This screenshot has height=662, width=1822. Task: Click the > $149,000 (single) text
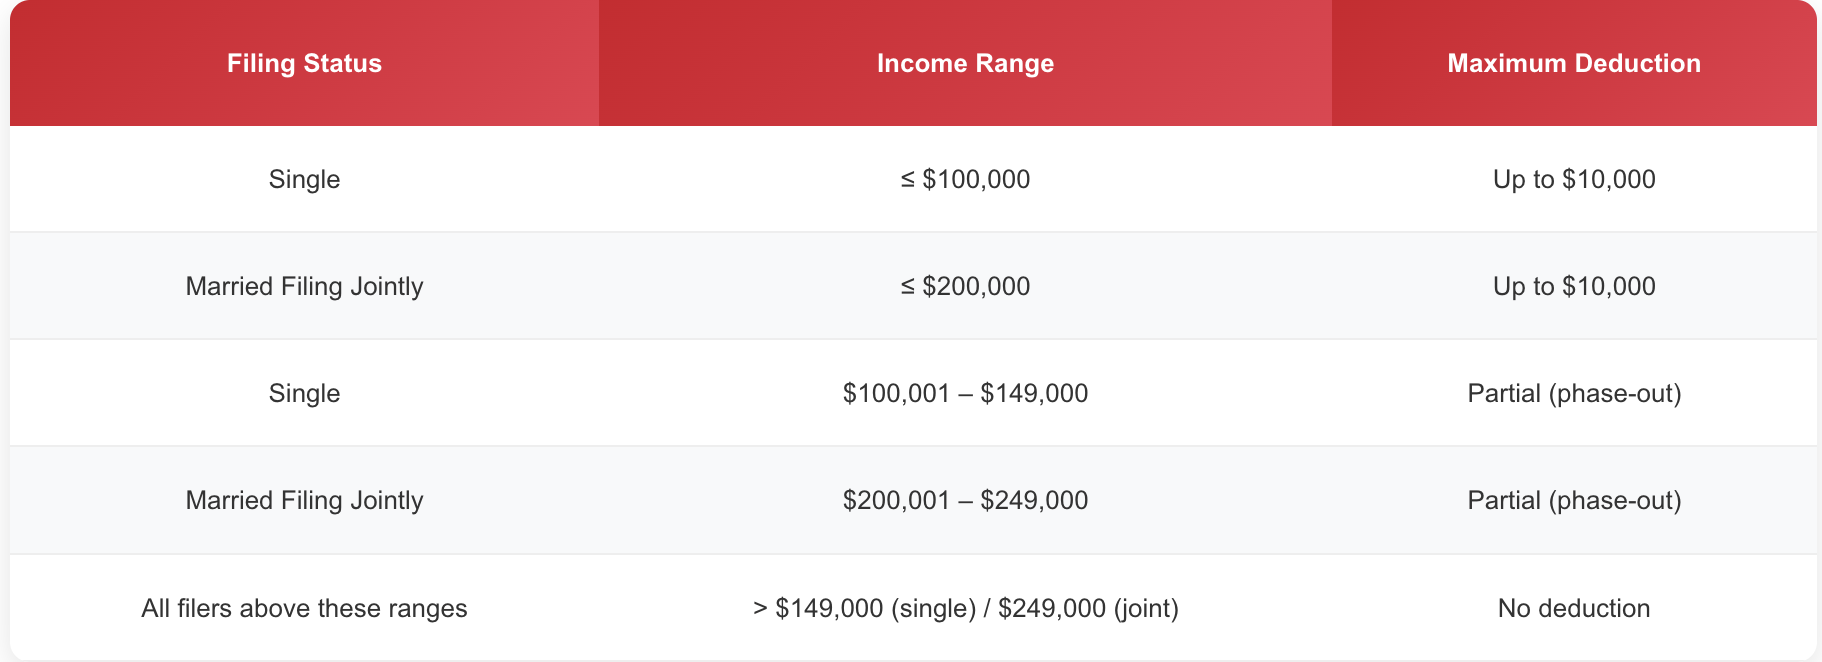864,608
